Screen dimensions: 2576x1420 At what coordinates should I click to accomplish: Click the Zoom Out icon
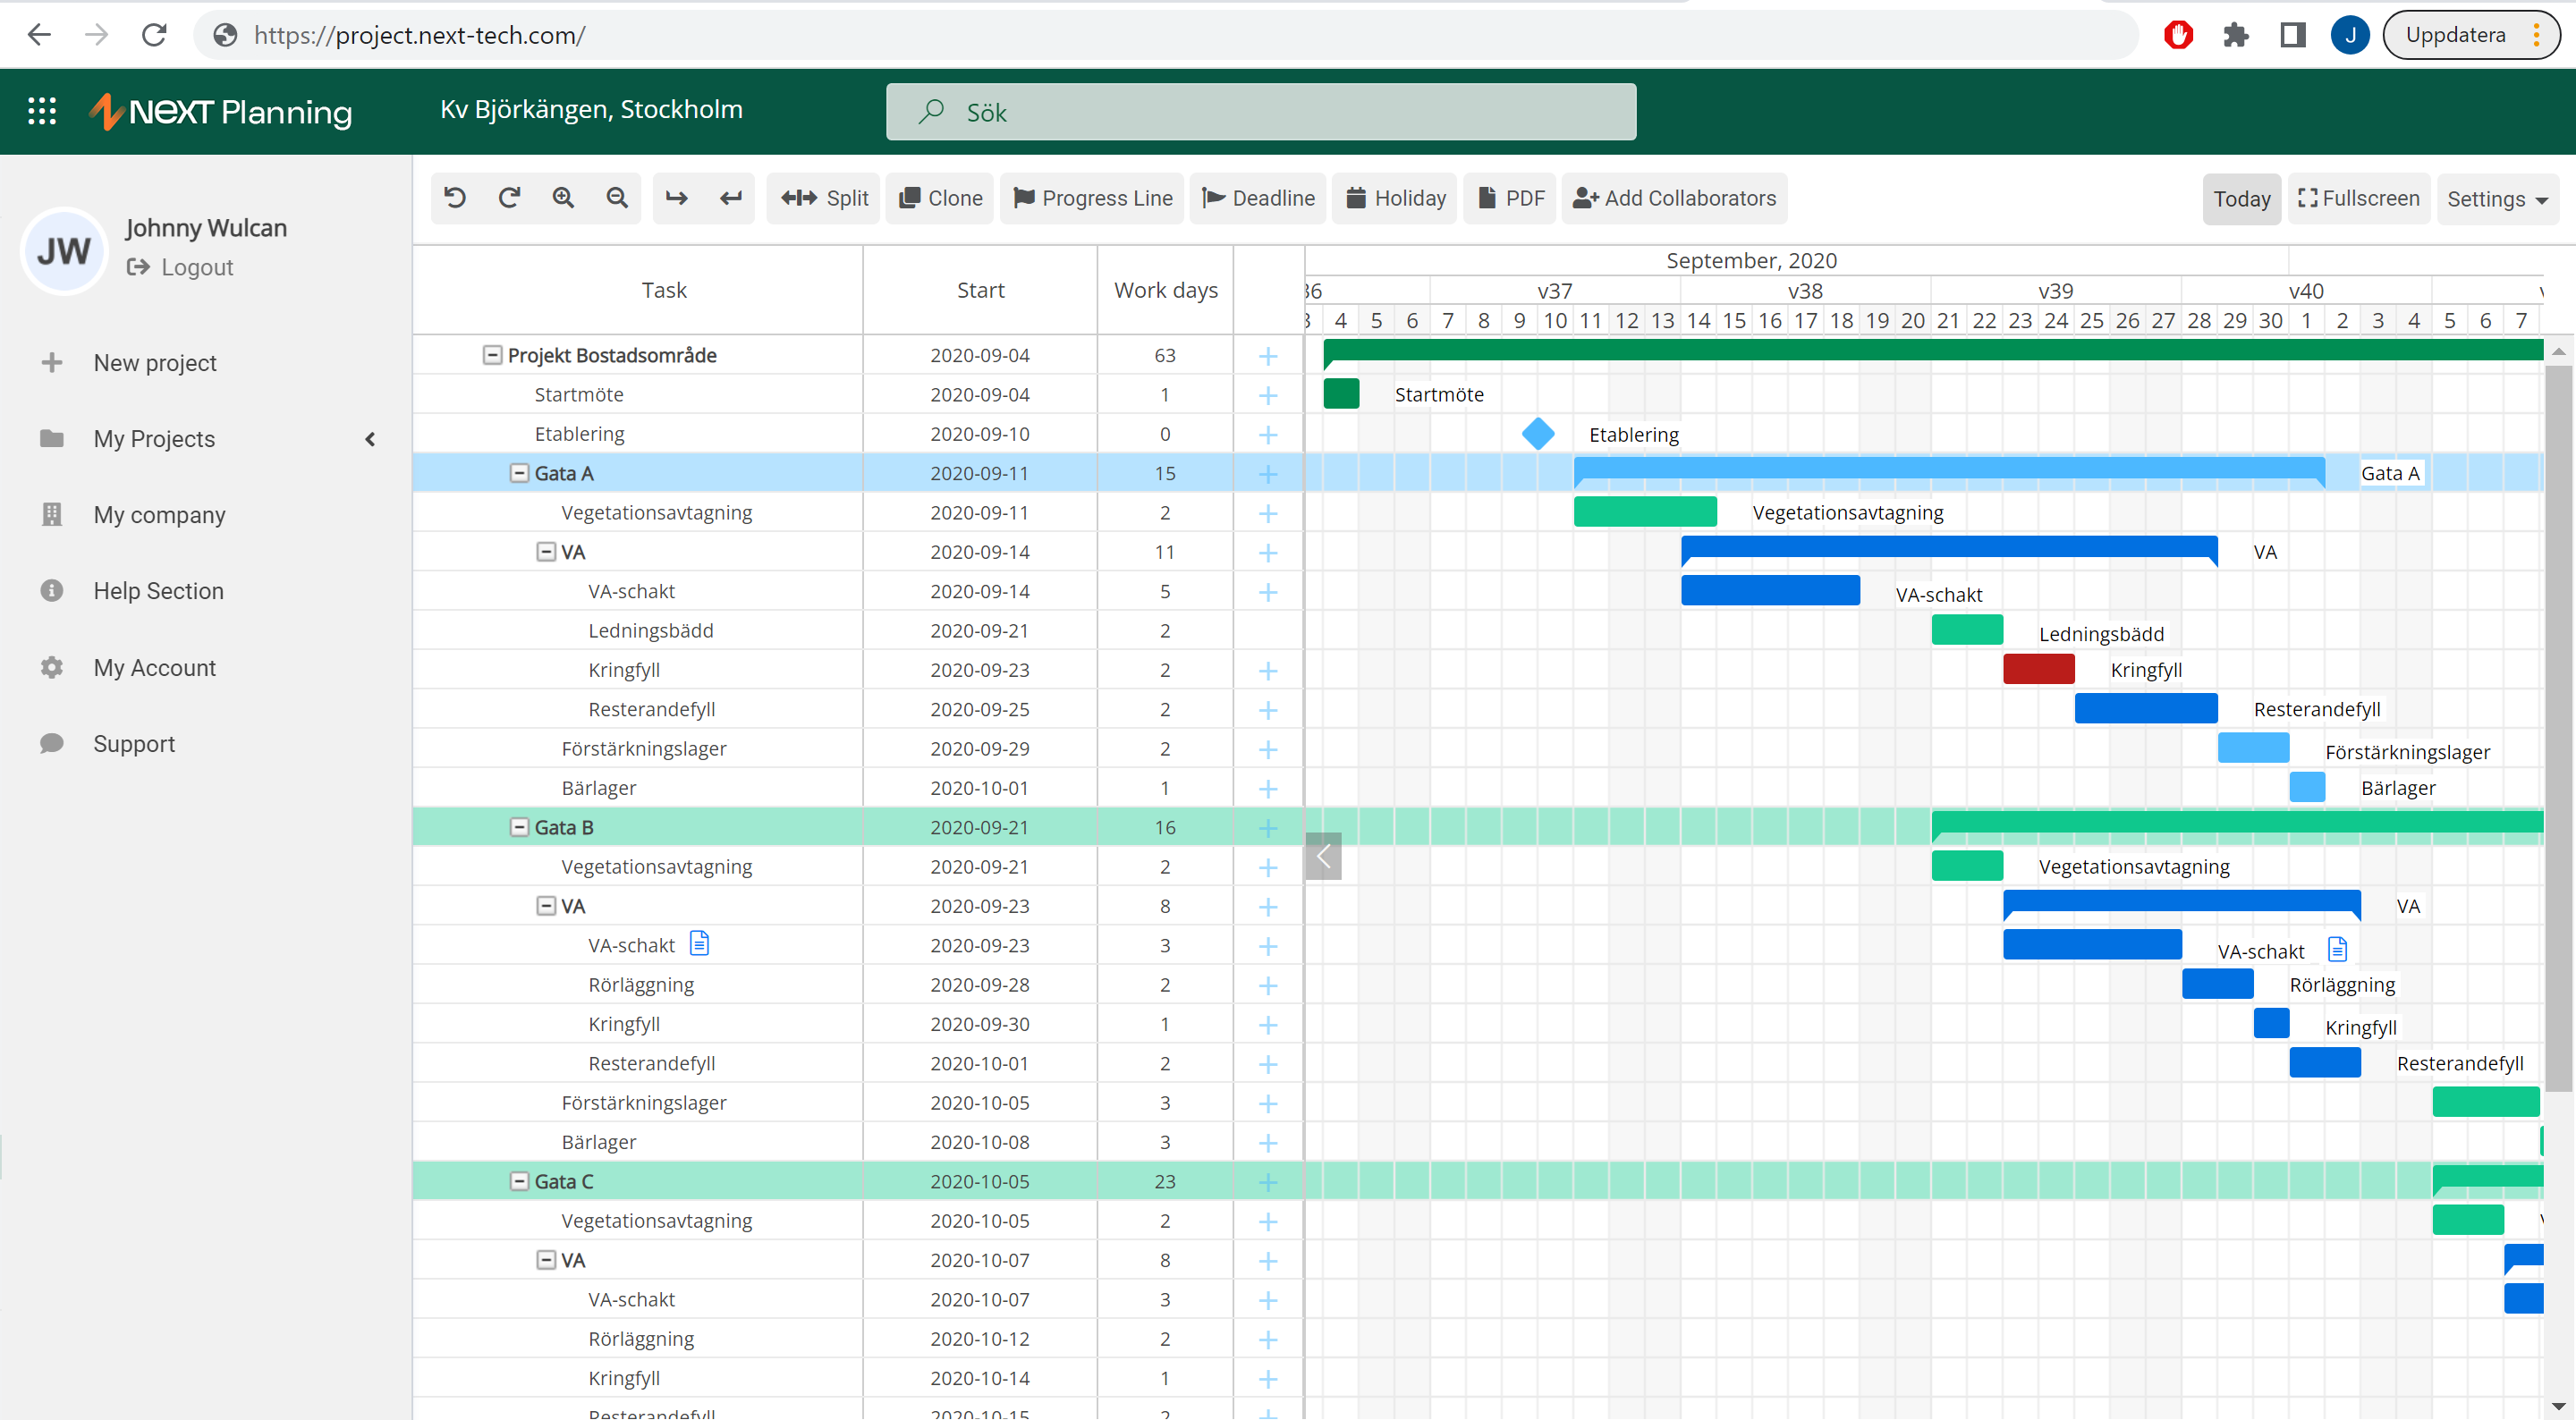click(617, 198)
